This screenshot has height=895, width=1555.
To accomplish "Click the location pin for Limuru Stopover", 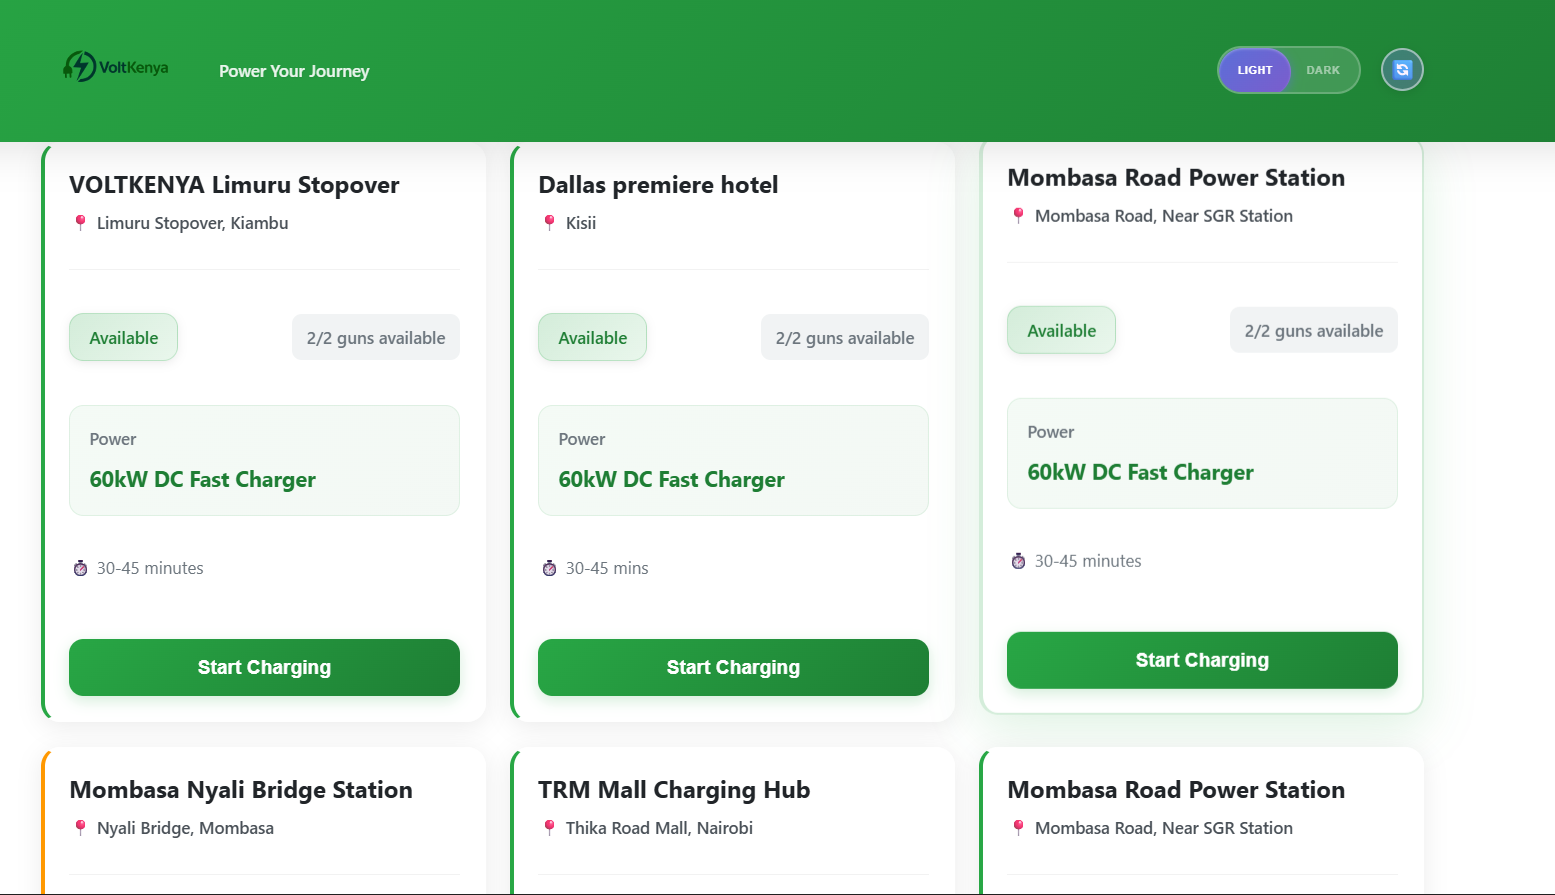I will point(81,222).
